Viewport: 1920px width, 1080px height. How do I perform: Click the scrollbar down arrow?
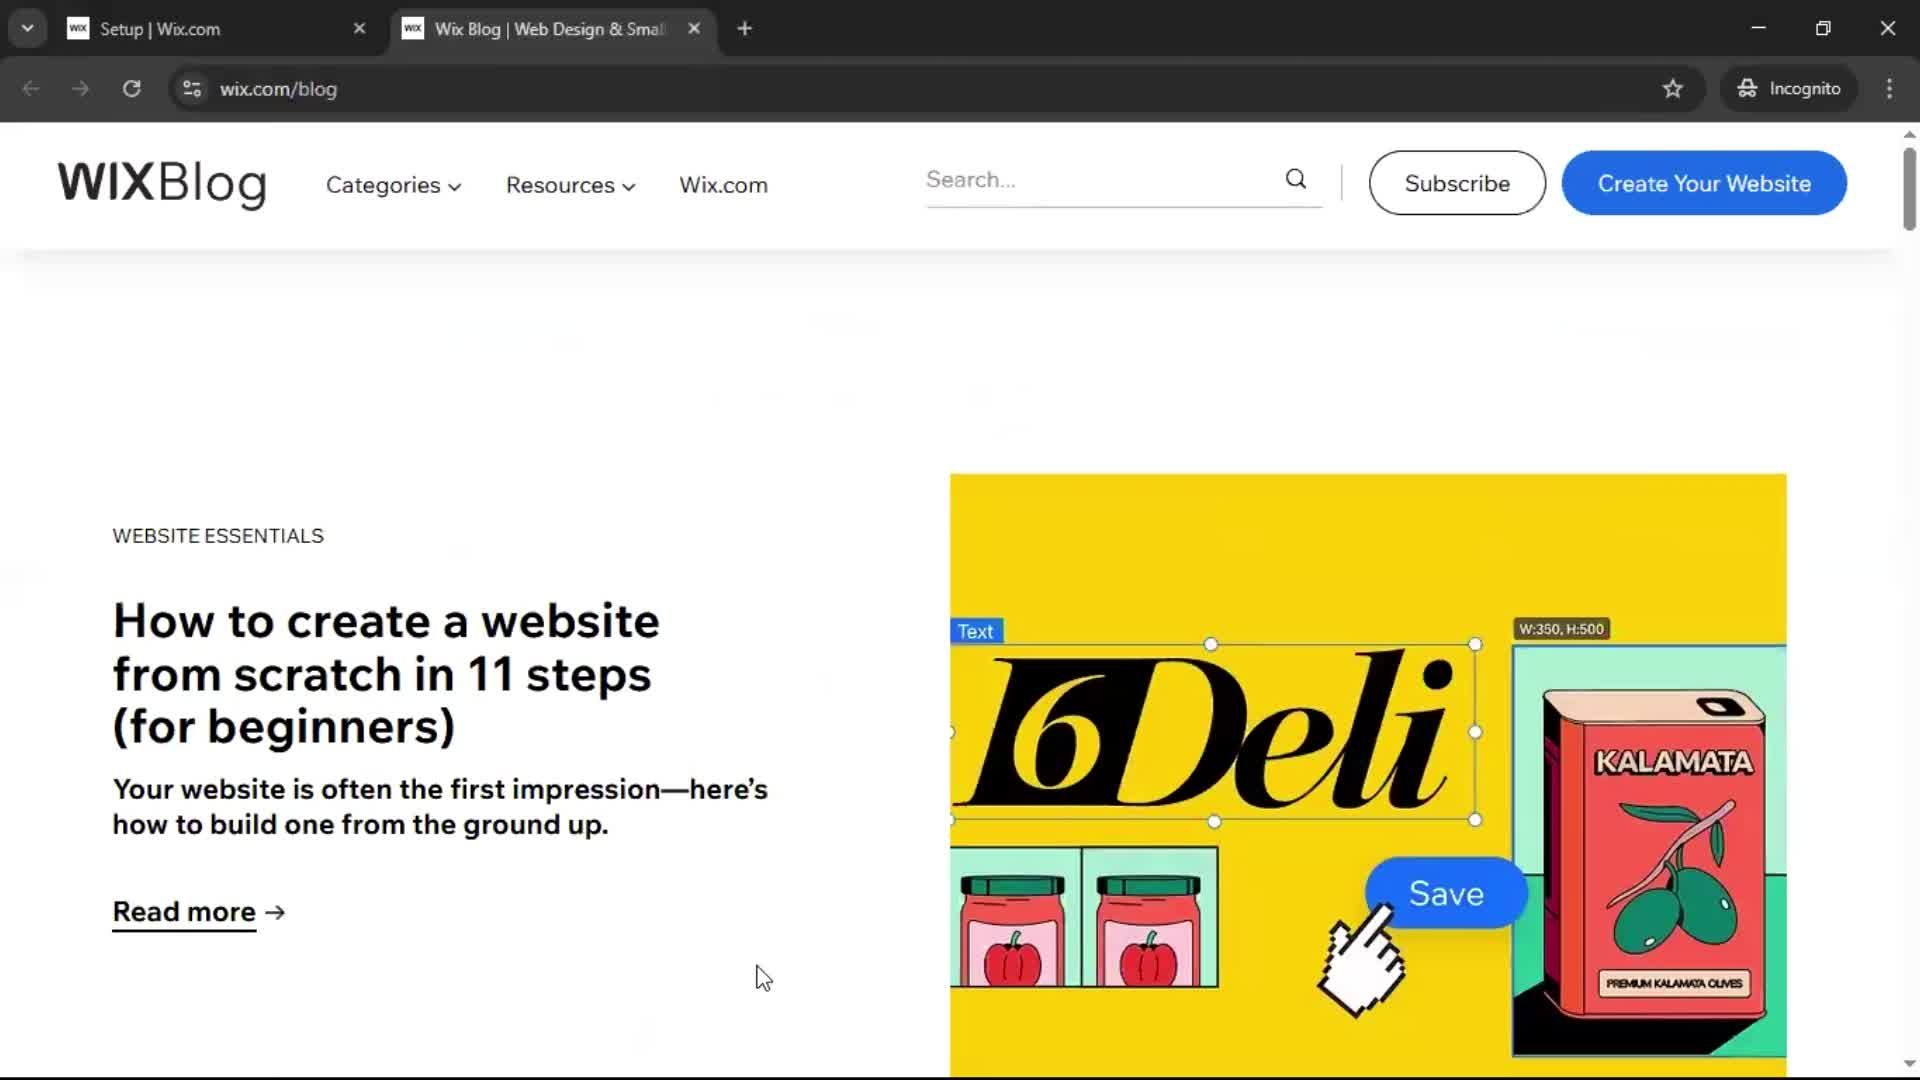point(1909,1064)
